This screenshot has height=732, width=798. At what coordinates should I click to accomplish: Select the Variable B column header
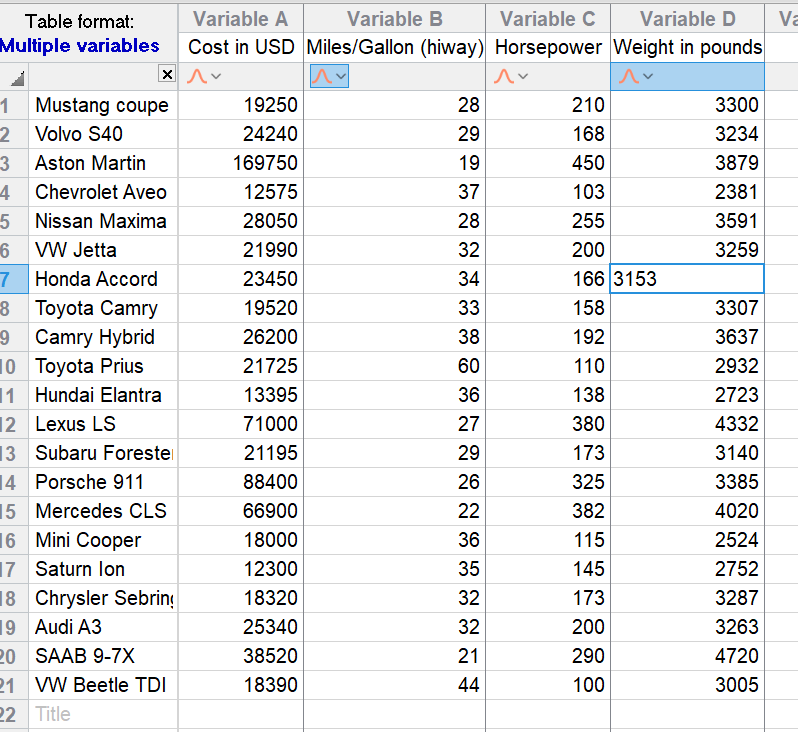tap(394, 18)
